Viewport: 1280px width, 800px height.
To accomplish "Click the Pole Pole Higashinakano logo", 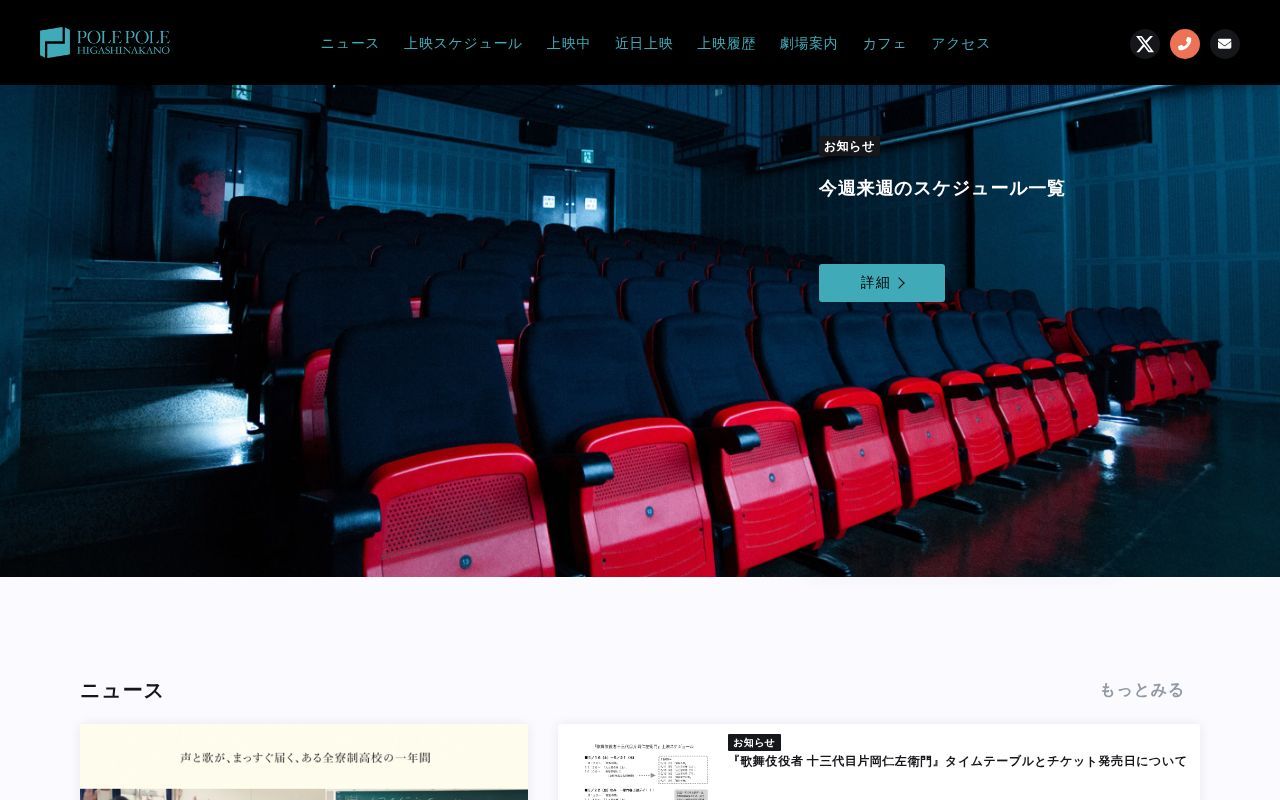I will pyautogui.click(x=105, y=42).
